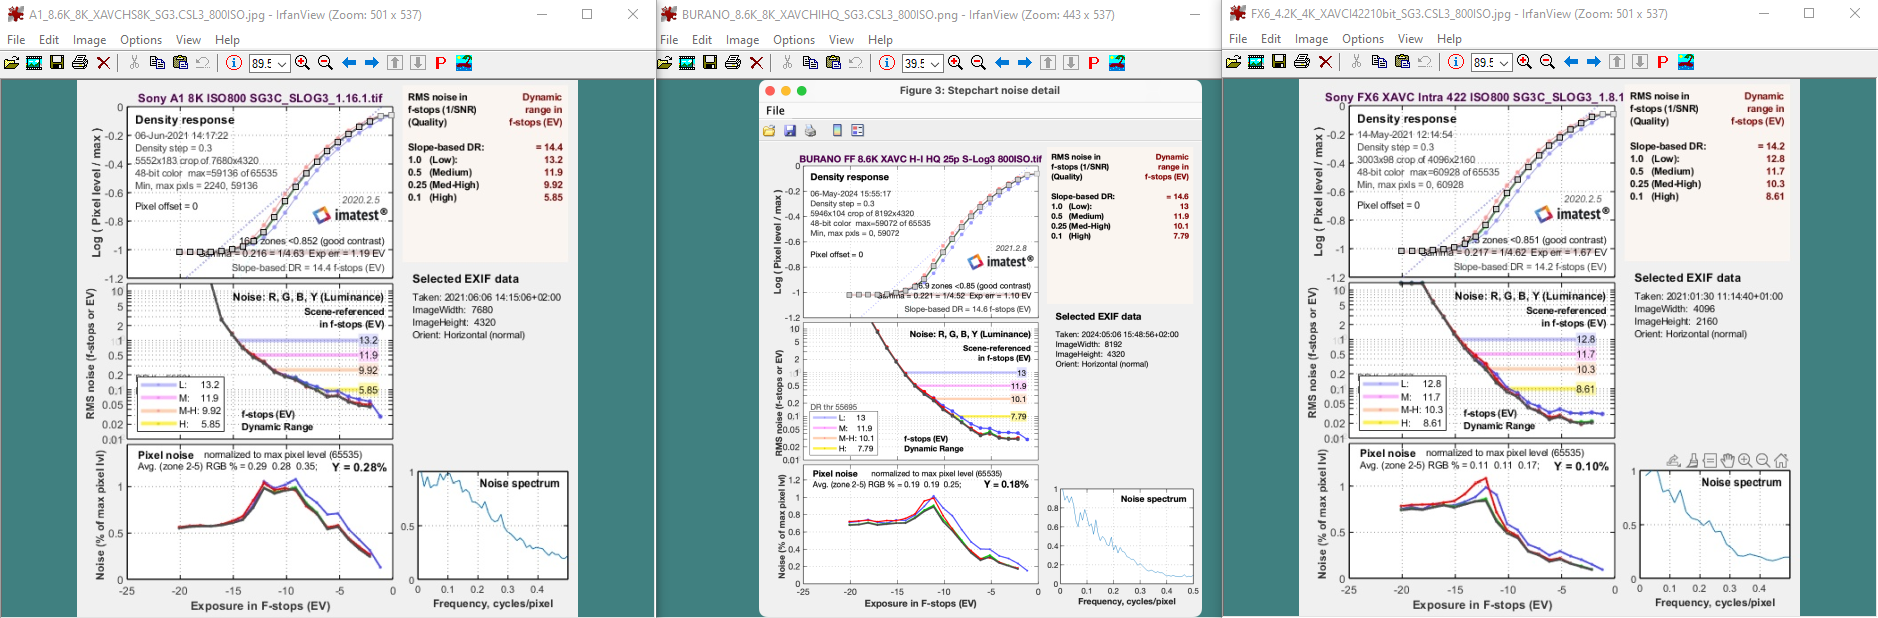Open the File menu in the A1 window
The height and width of the screenshot is (618, 1878).
16,40
